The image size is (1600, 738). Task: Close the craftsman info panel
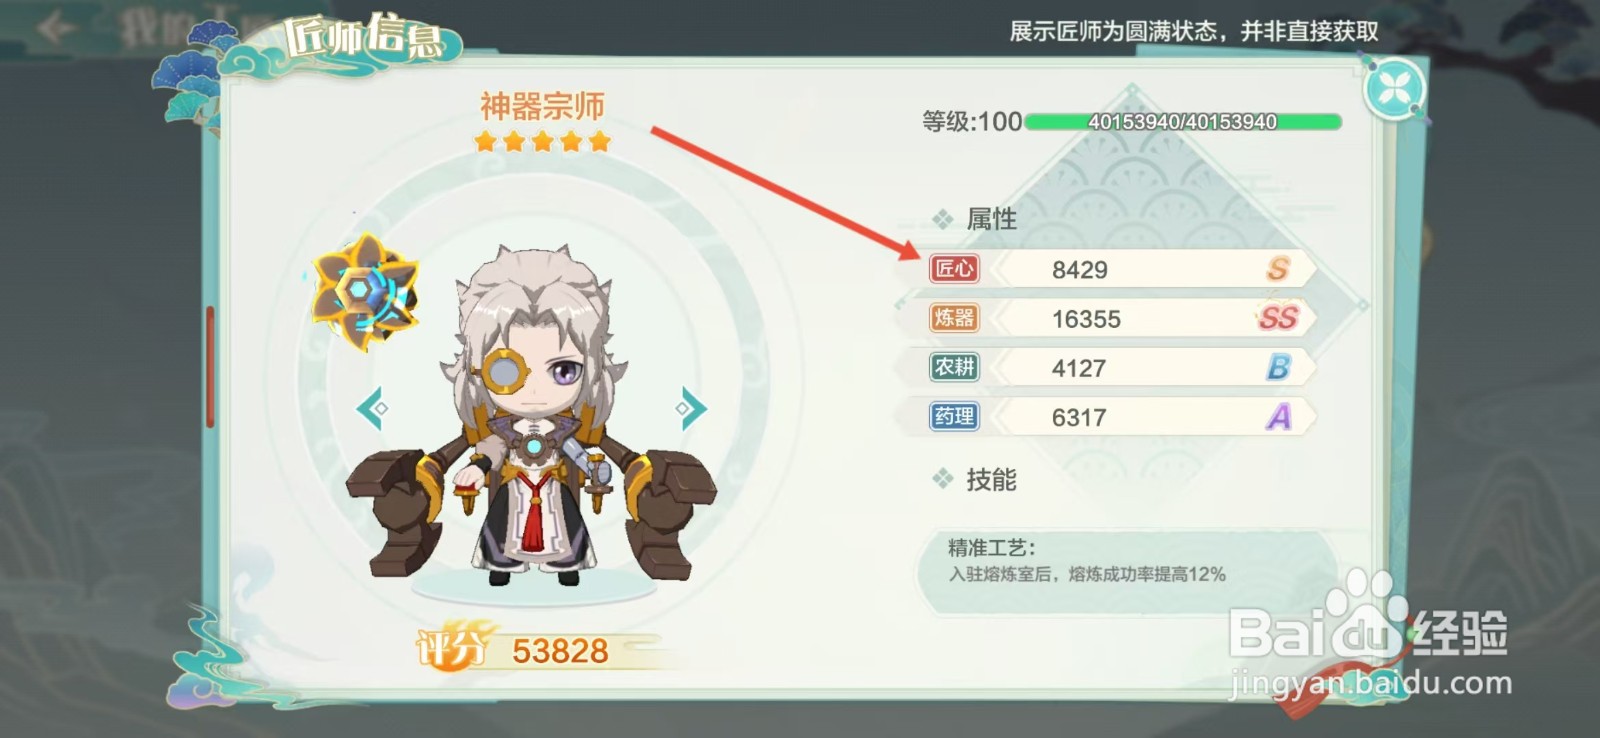1394,90
